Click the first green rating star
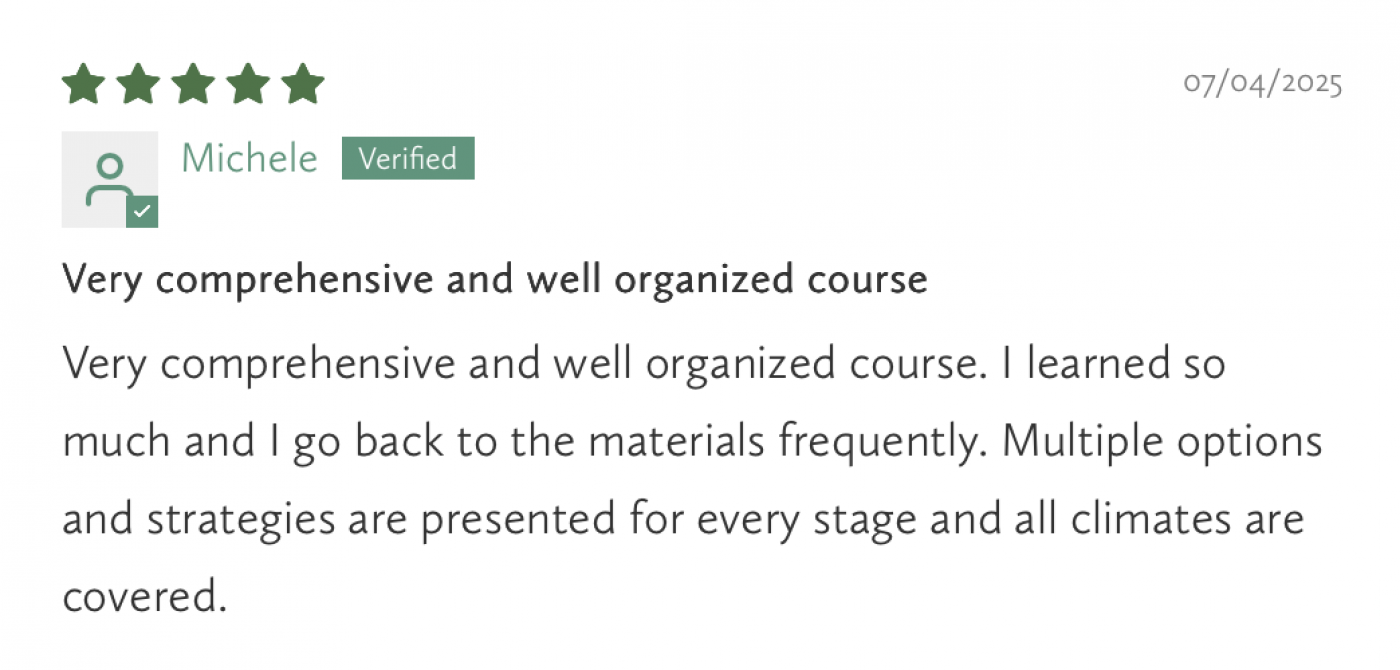This screenshot has height=670, width=1400. (84, 84)
